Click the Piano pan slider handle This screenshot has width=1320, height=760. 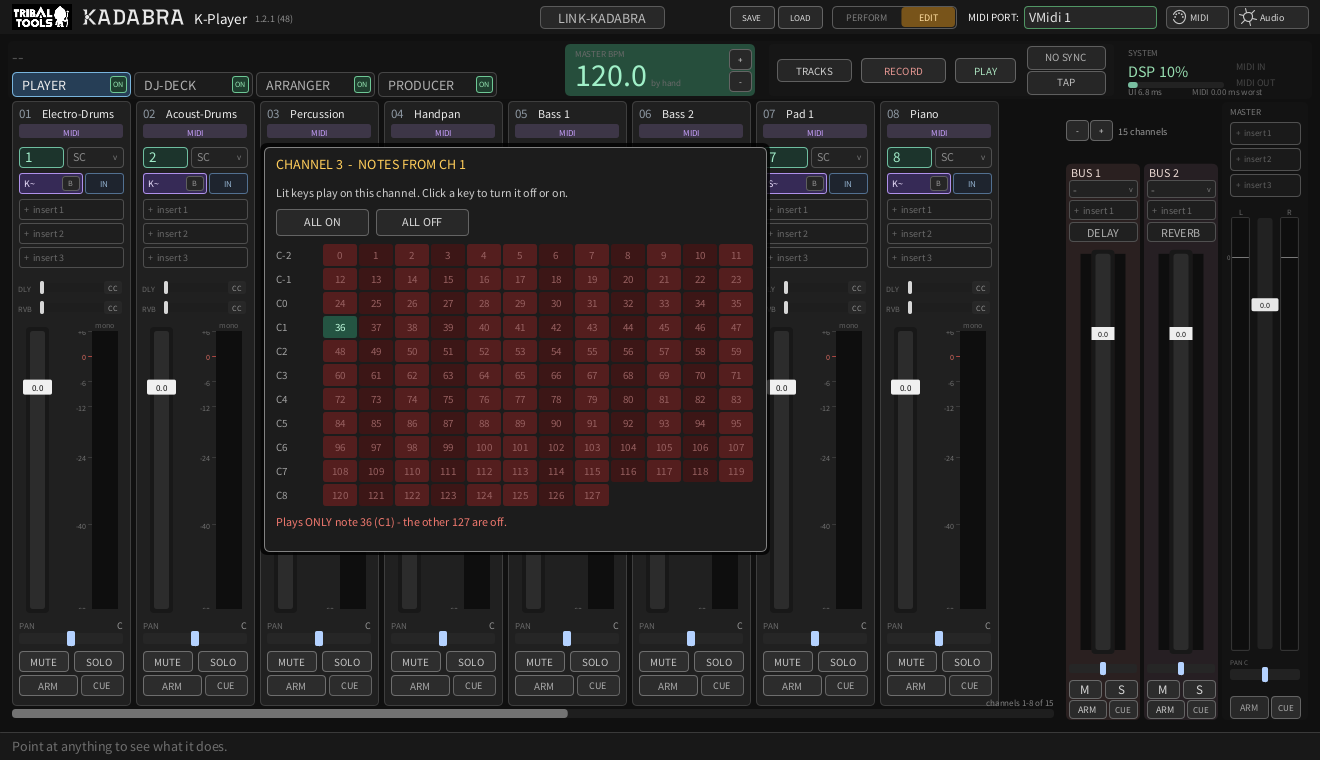[x=938, y=638]
